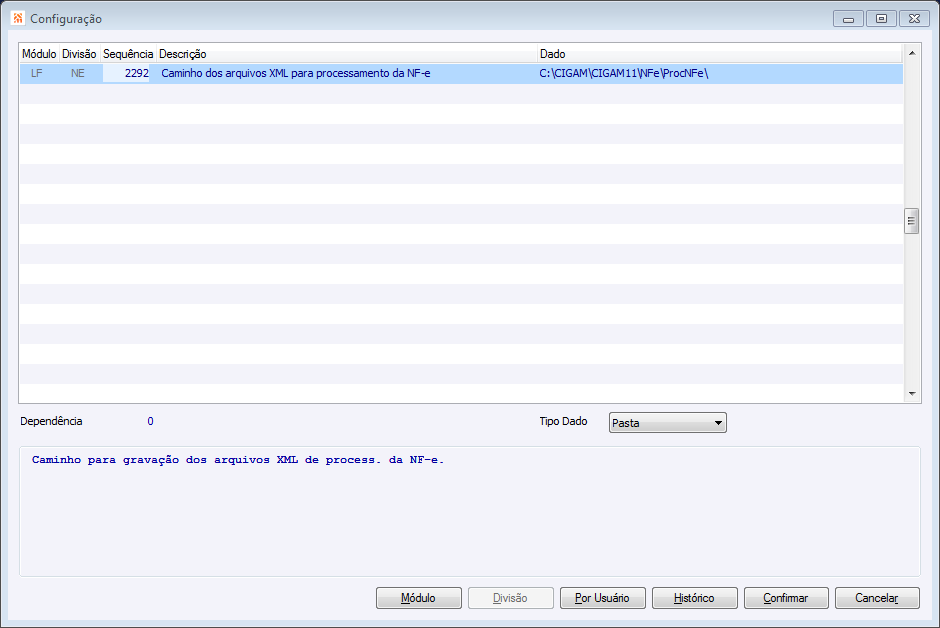Click the help text 'Caminho para gravação'
This screenshot has height=628, width=940.
(237, 460)
